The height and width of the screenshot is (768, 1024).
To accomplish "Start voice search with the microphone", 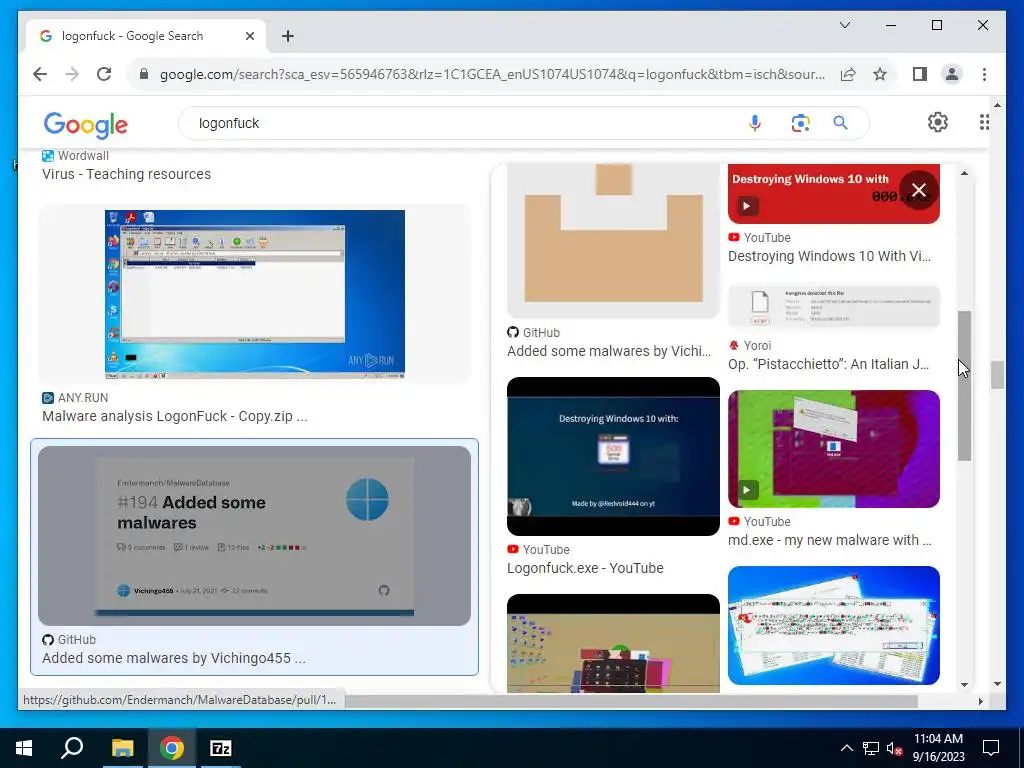I will [x=755, y=123].
